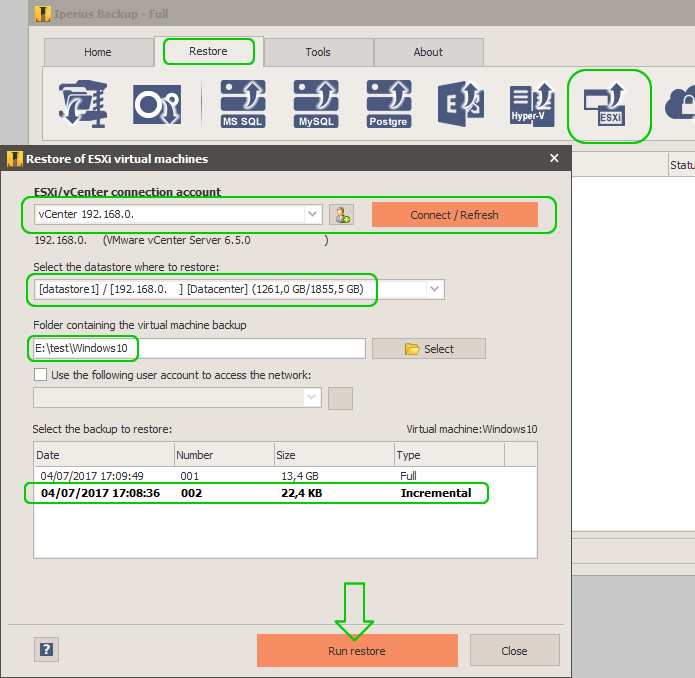Screen dimensions: 695x678
Task: Click the Number column header
Action: click(x=224, y=455)
